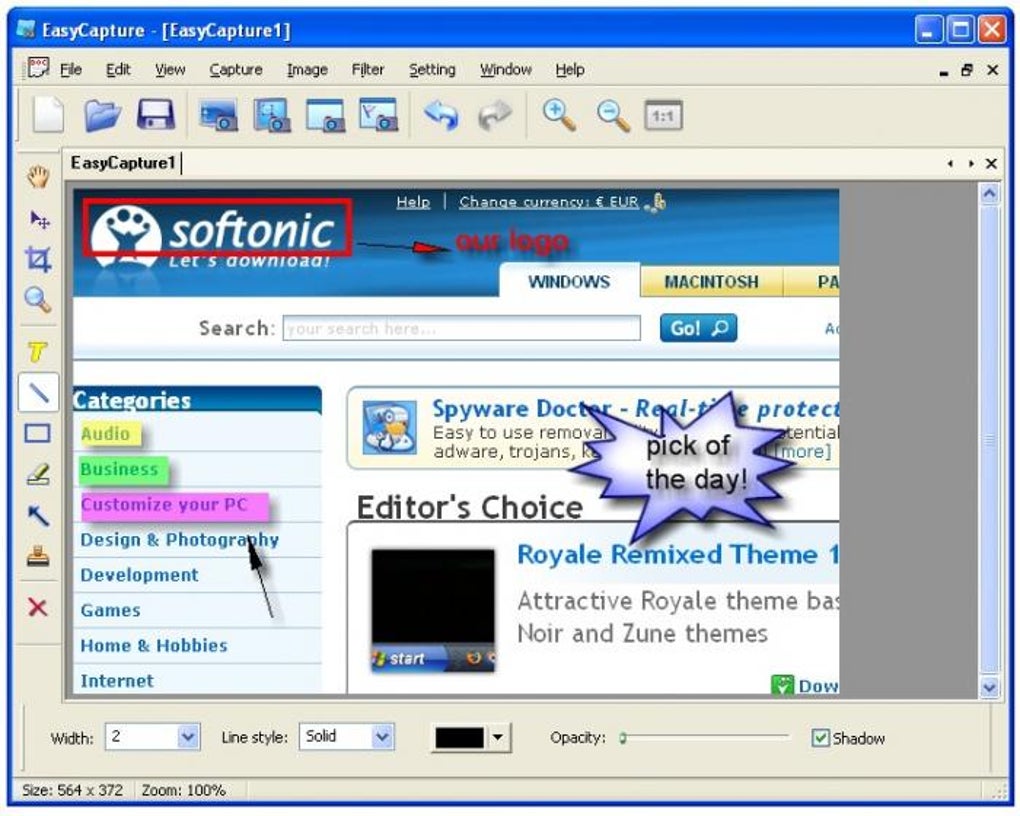Select the selection arrow tool

38,219
